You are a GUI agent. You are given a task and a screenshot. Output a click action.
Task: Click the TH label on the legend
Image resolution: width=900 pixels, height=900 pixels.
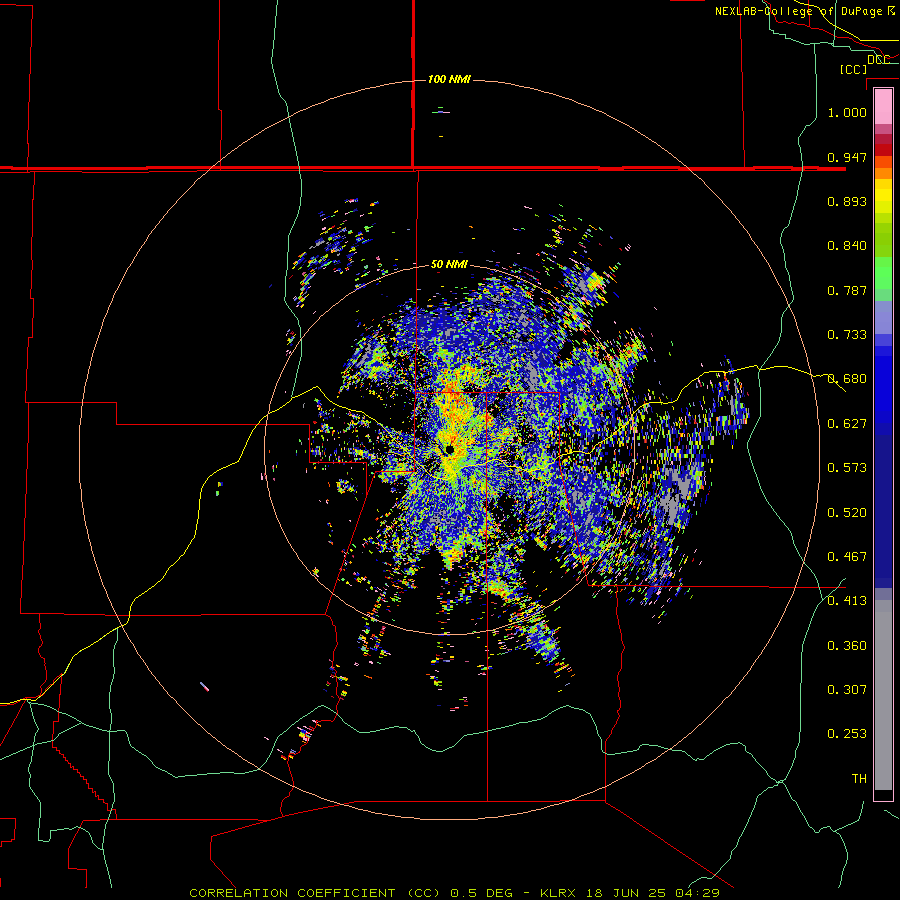pyautogui.click(x=859, y=779)
